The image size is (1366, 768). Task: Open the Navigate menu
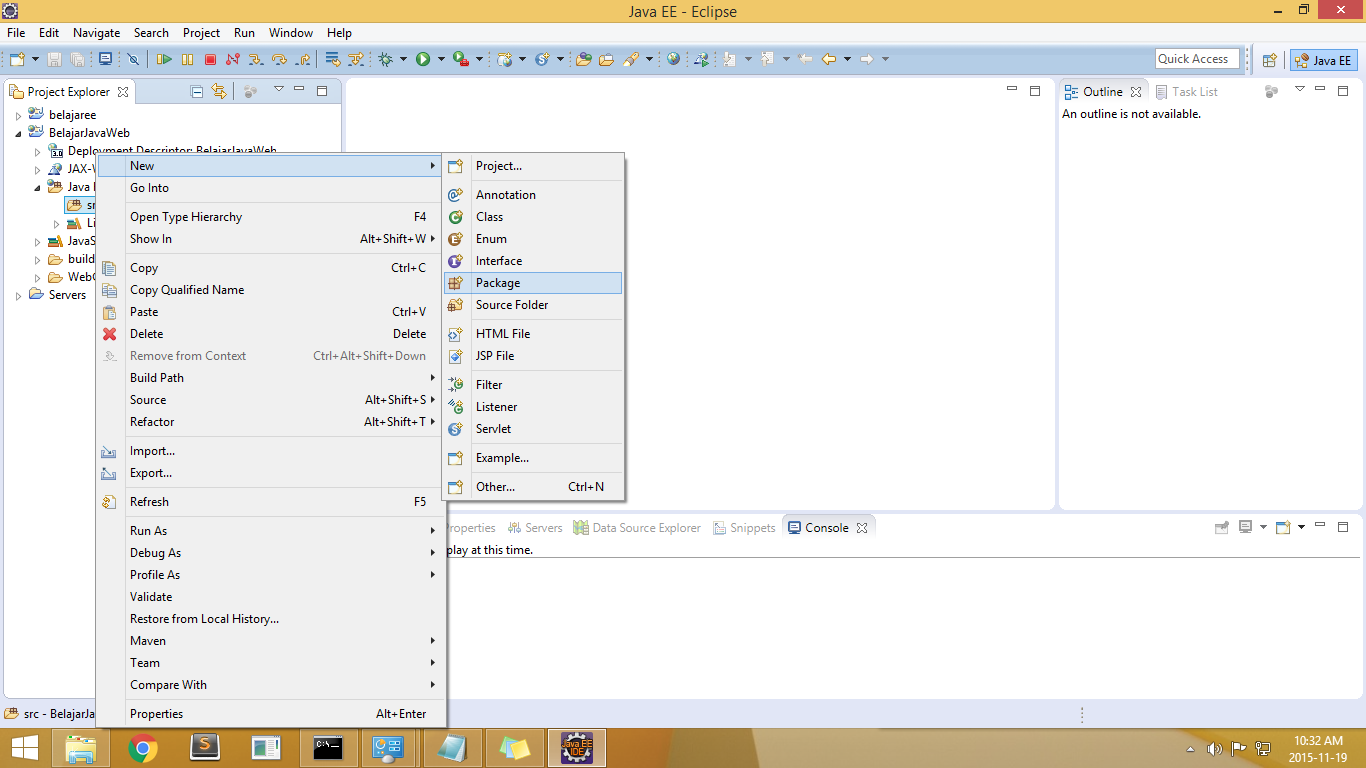tap(96, 33)
